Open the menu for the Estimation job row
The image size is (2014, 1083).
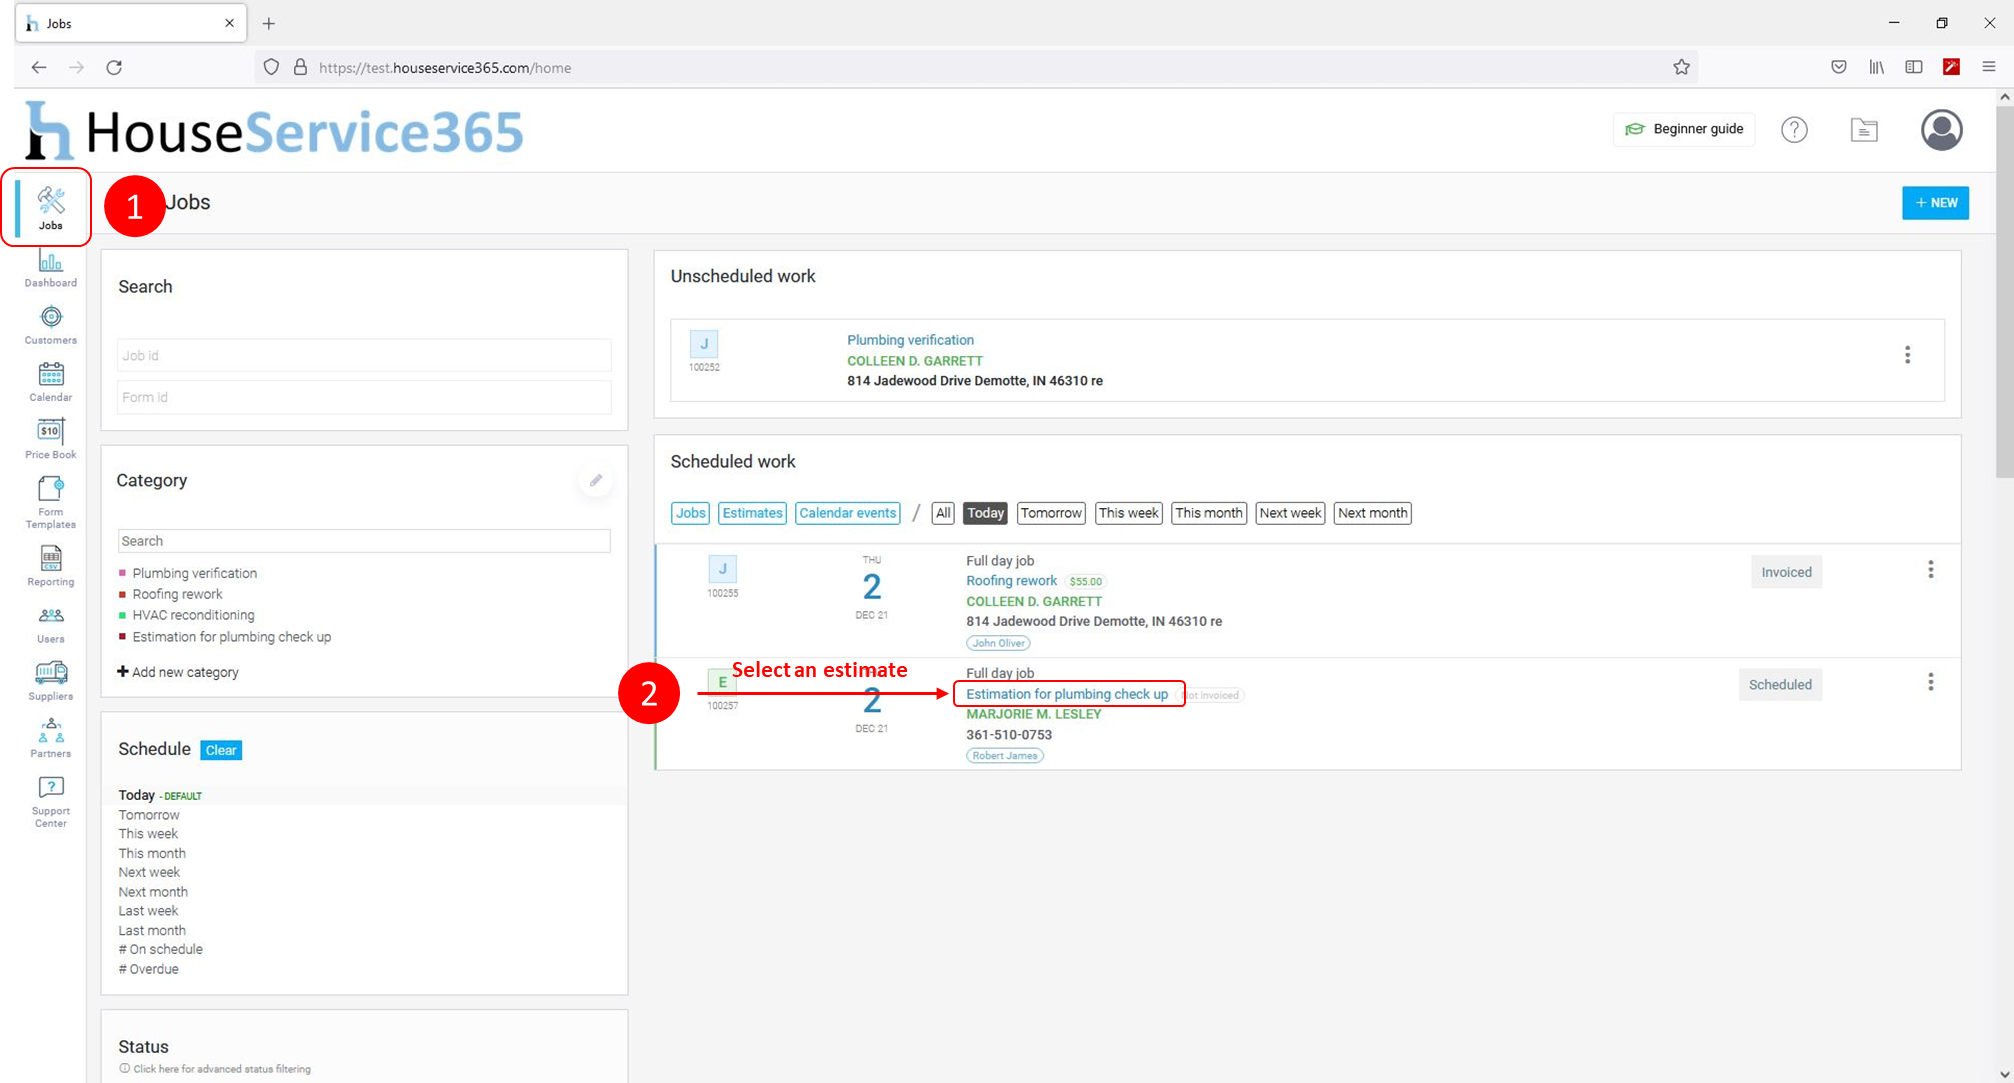click(1930, 682)
